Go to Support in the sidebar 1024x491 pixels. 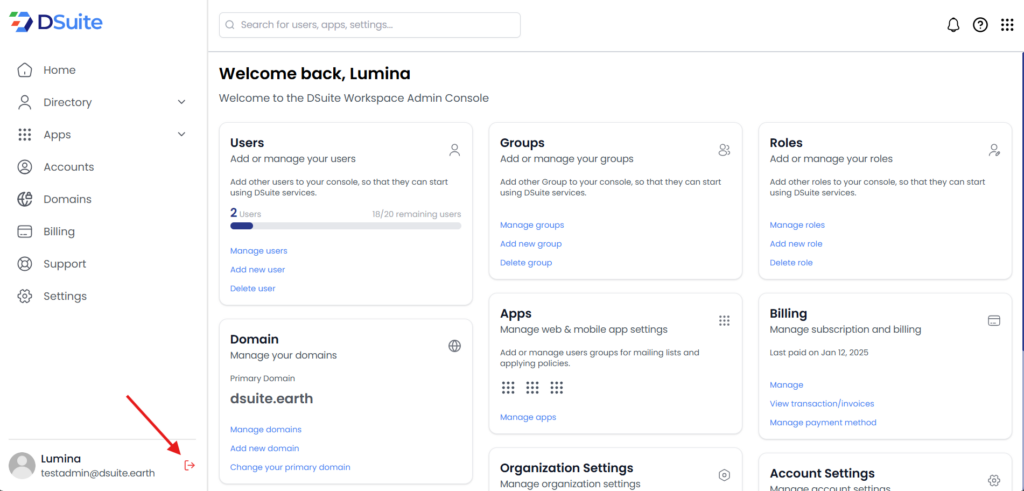(64, 264)
